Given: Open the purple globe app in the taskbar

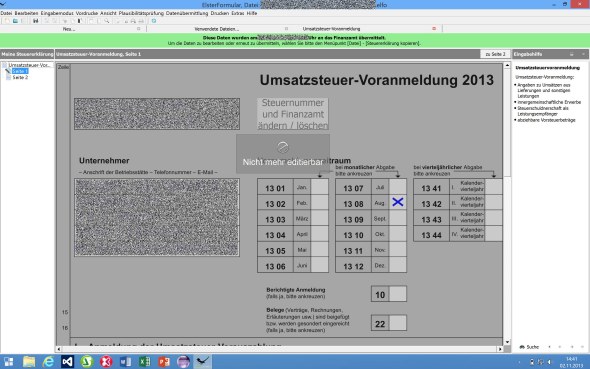Looking at the screenshot, I should click(183, 362).
